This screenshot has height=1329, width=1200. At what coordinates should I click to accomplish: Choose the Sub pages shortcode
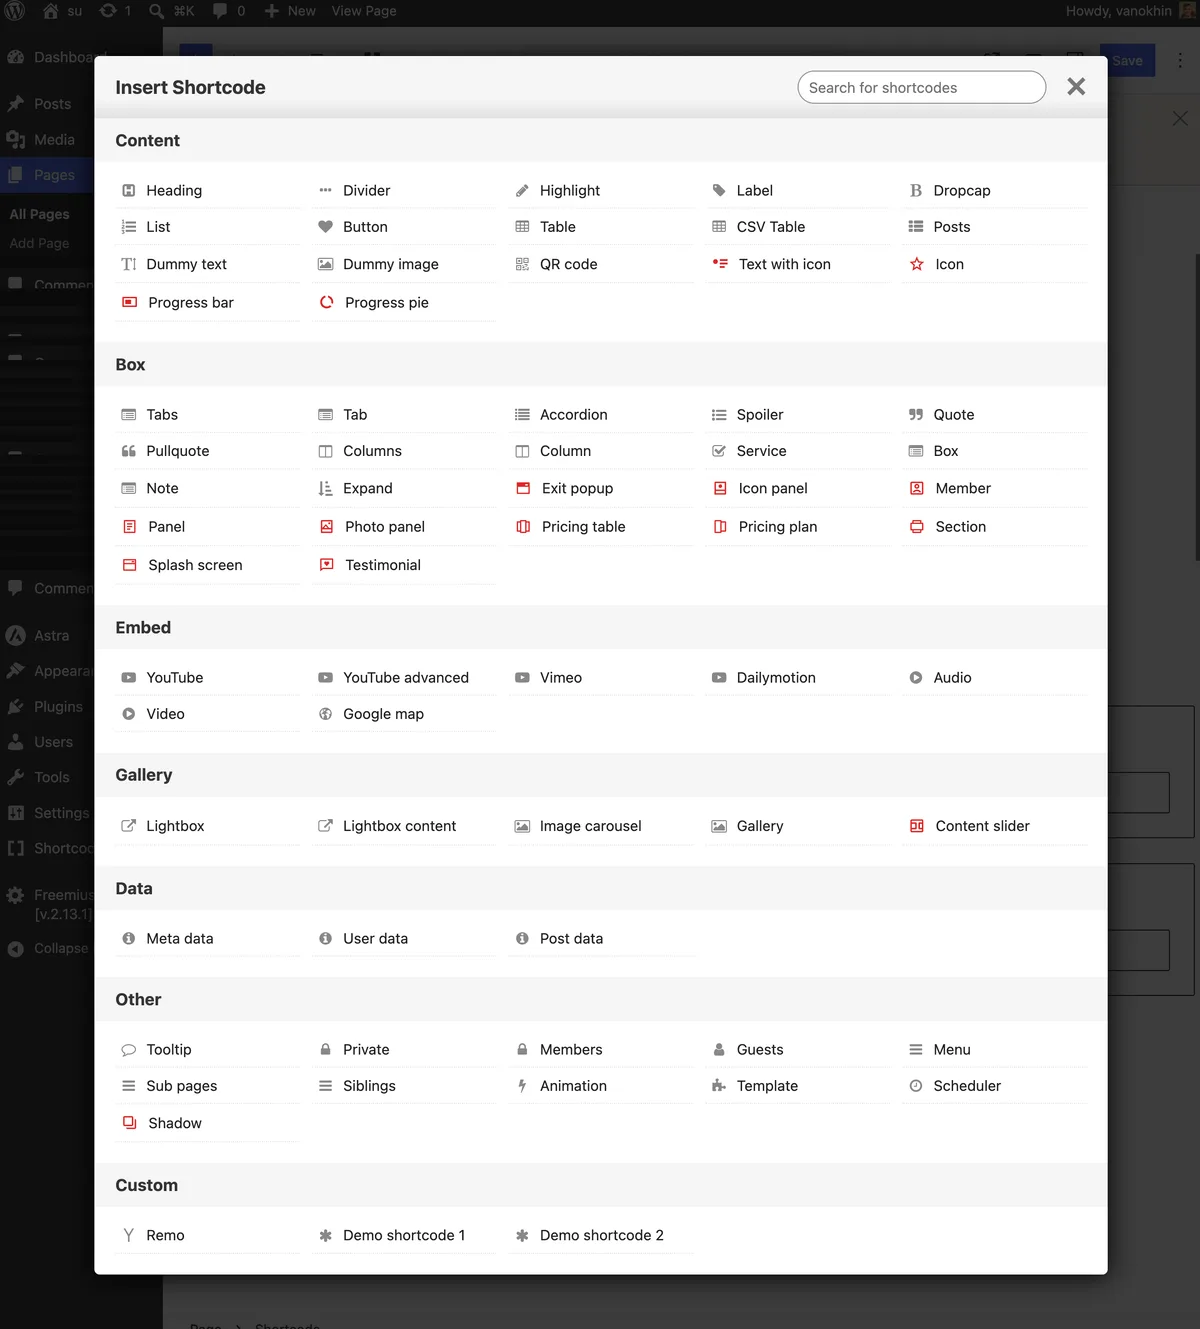click(x=207, y=1086)
